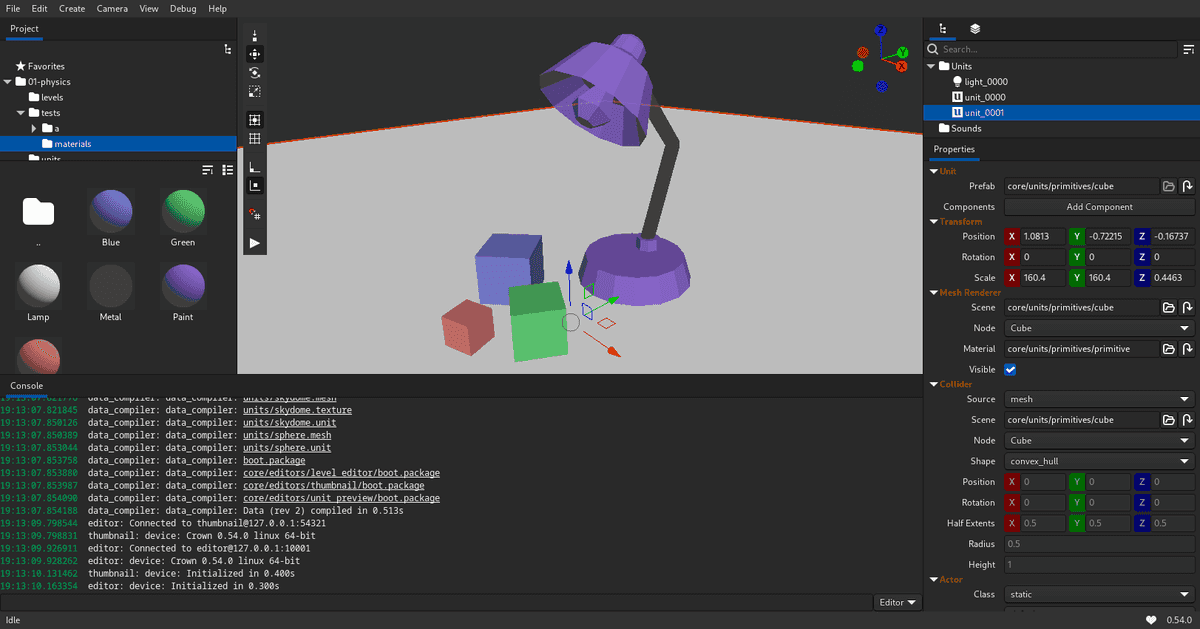Switch to the Rotate tool

click(255, 73)
